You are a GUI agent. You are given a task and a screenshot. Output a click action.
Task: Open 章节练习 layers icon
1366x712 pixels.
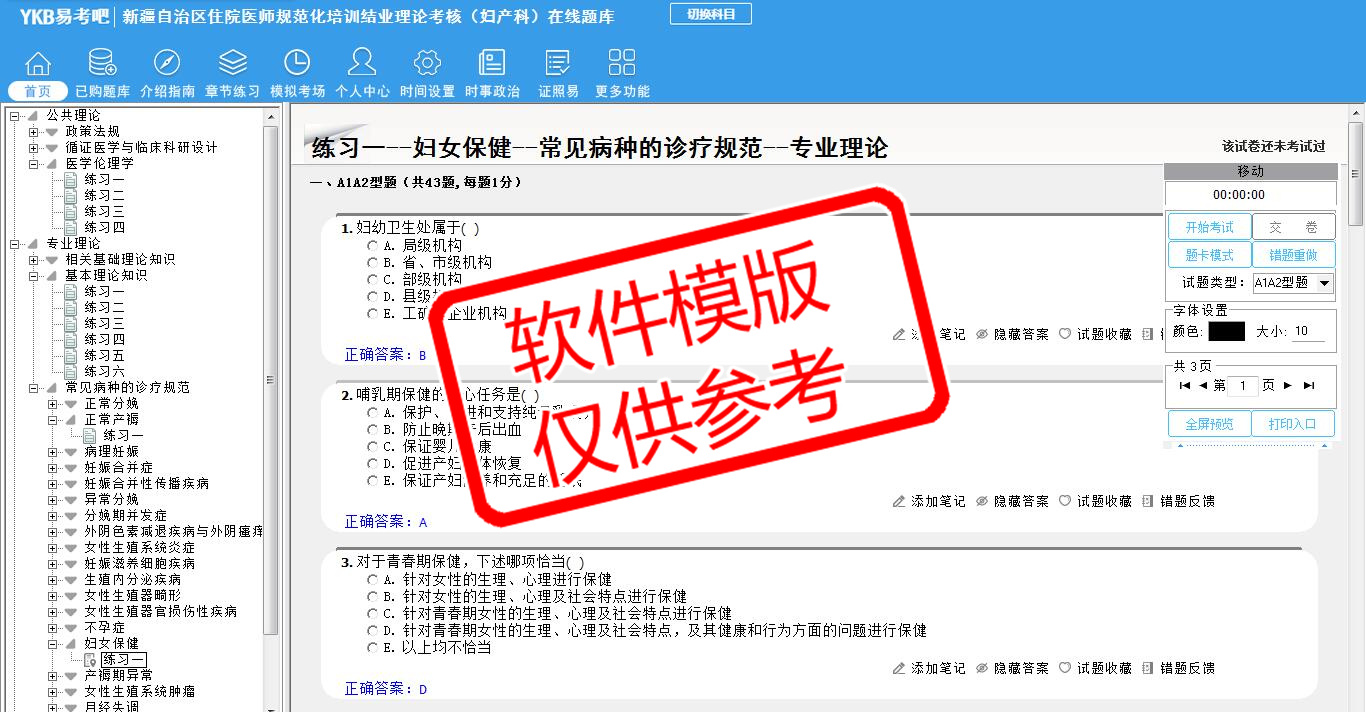[x=232, y=64]
